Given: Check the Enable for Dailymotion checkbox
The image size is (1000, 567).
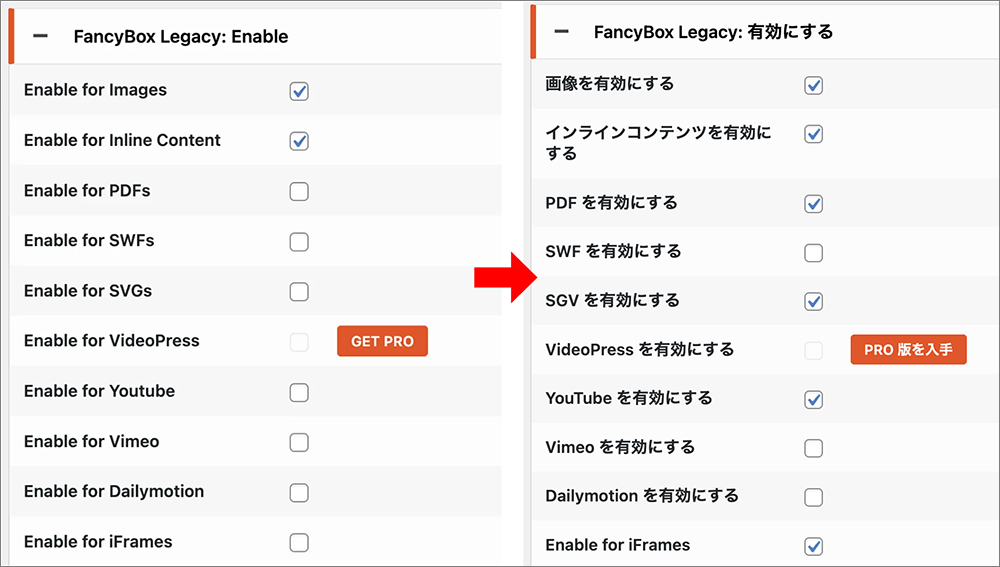Looking at the screenshot, I should (299, 492).
